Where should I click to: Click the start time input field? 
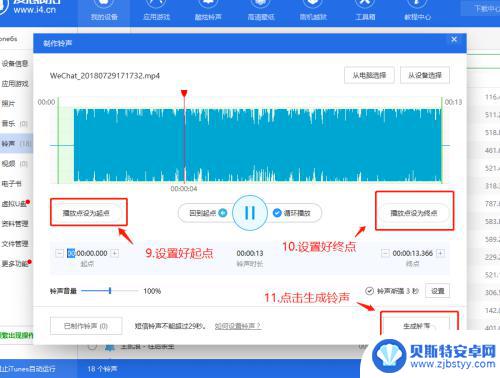87,253
